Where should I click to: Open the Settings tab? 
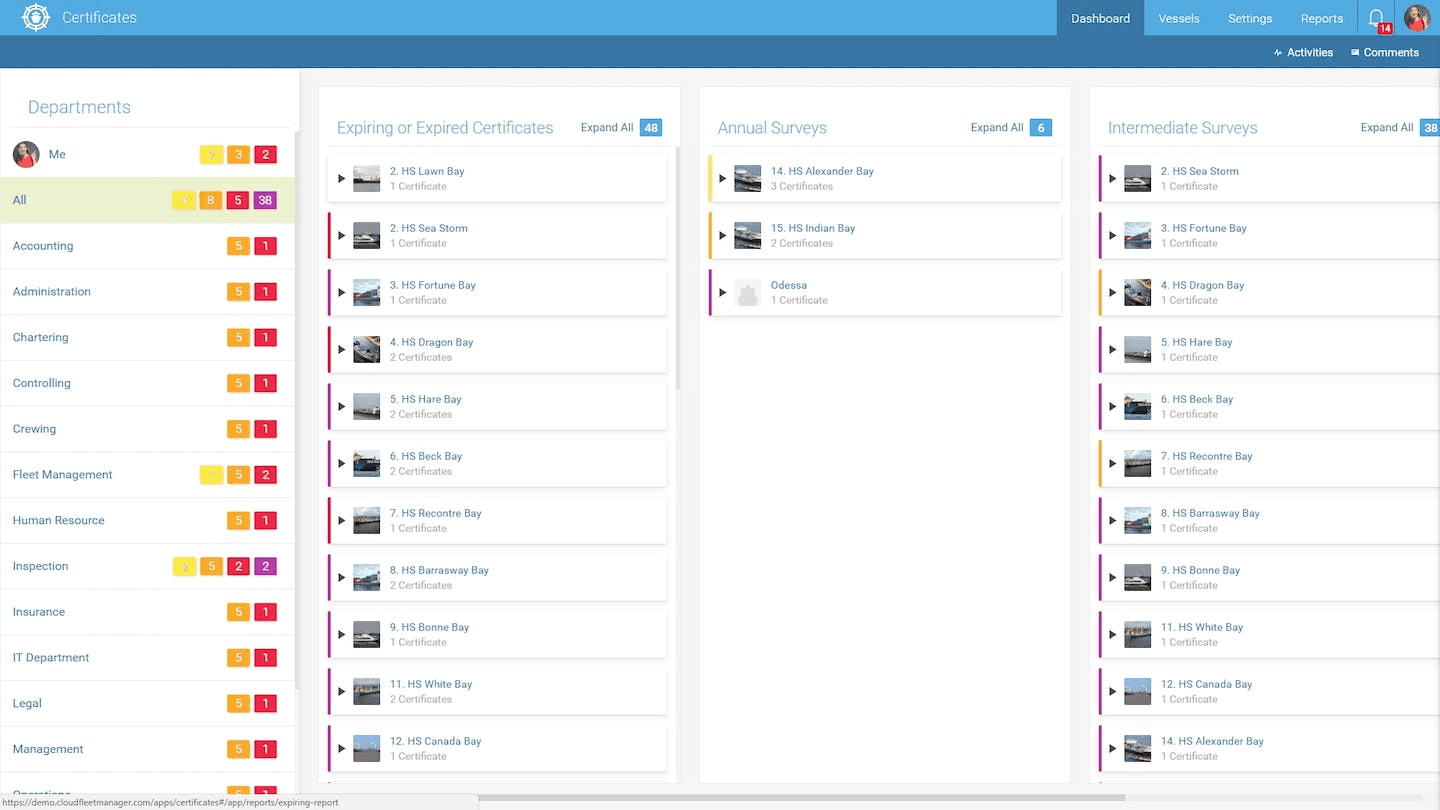[1250, 18]
